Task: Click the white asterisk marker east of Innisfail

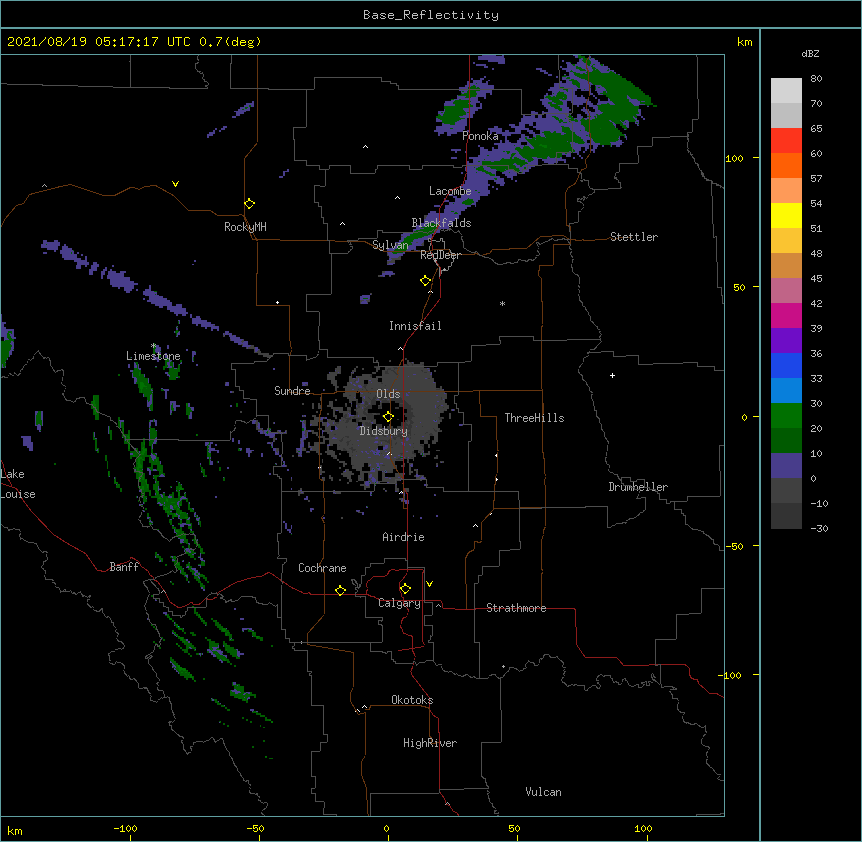Action: tap(502, 303)
